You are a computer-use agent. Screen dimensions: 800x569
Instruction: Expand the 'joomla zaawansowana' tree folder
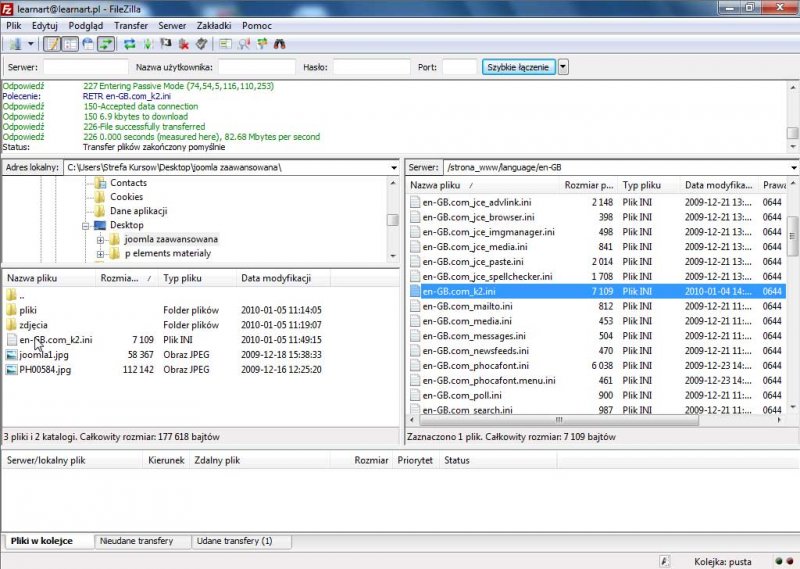point(101,240)
